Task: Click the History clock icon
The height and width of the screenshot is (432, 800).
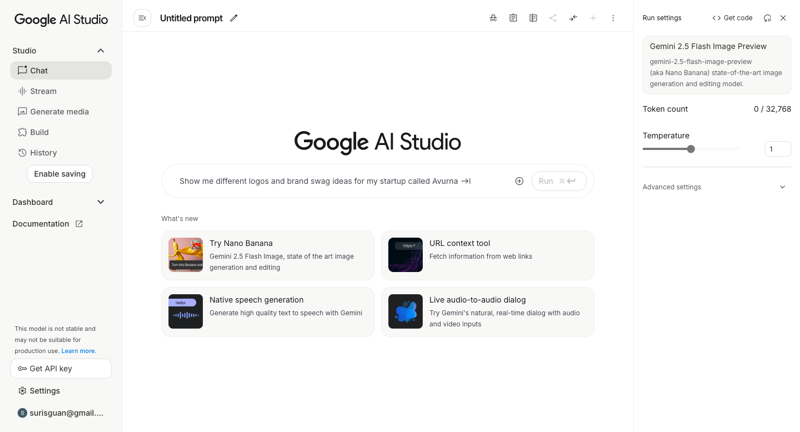Action: [22, 153]
